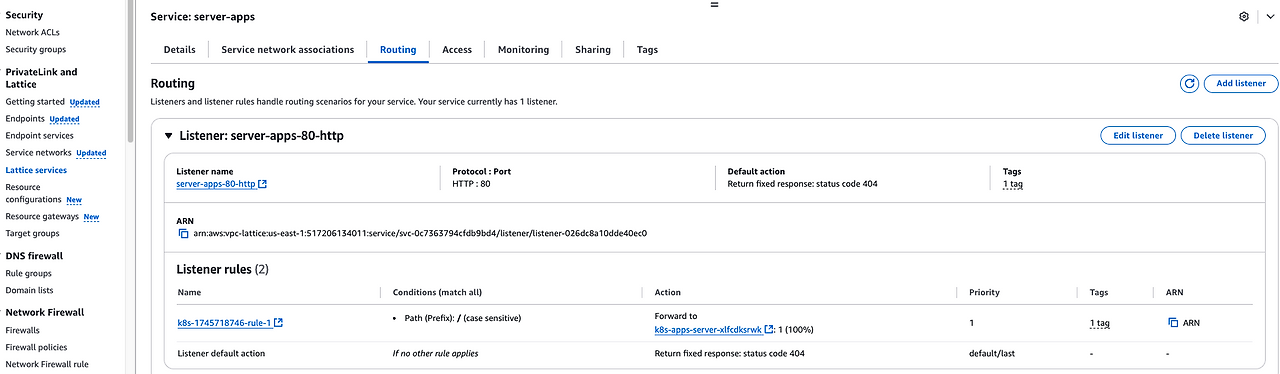
Task: Click the settings gear icon at top right
Action: pyautogui.click(x=1244, y=17)
